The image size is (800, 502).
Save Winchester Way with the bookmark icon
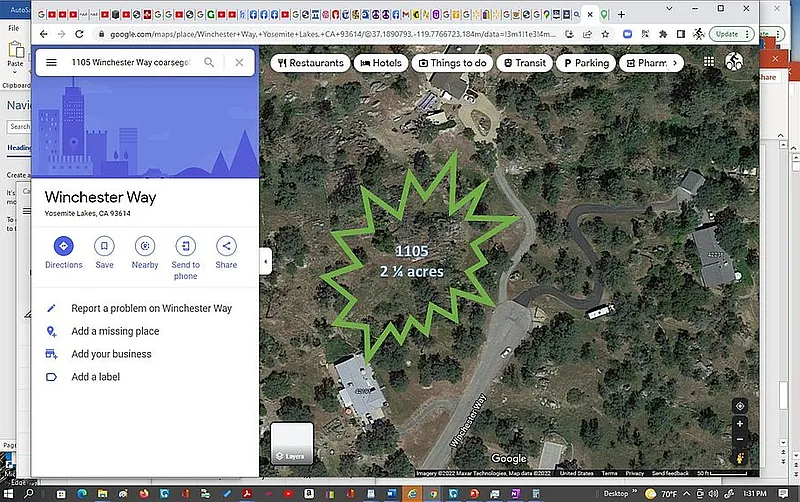coord(104,246)
